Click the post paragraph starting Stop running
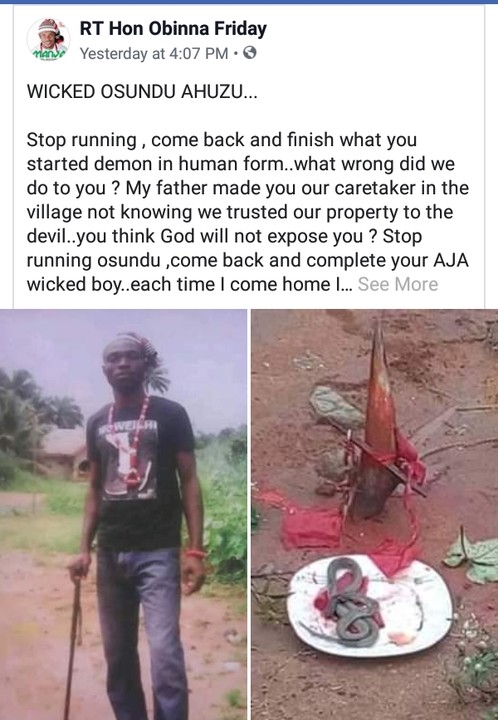The image size is (498, 720). point(248,212)
